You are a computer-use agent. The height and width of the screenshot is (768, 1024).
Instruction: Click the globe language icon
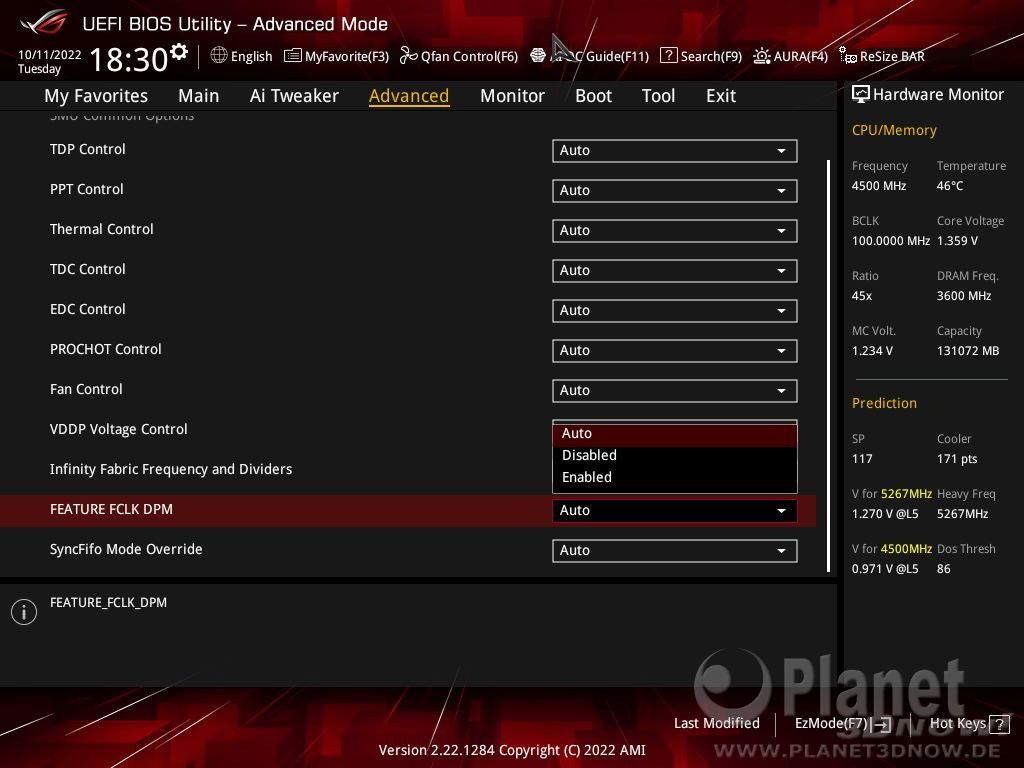point(219,56)
